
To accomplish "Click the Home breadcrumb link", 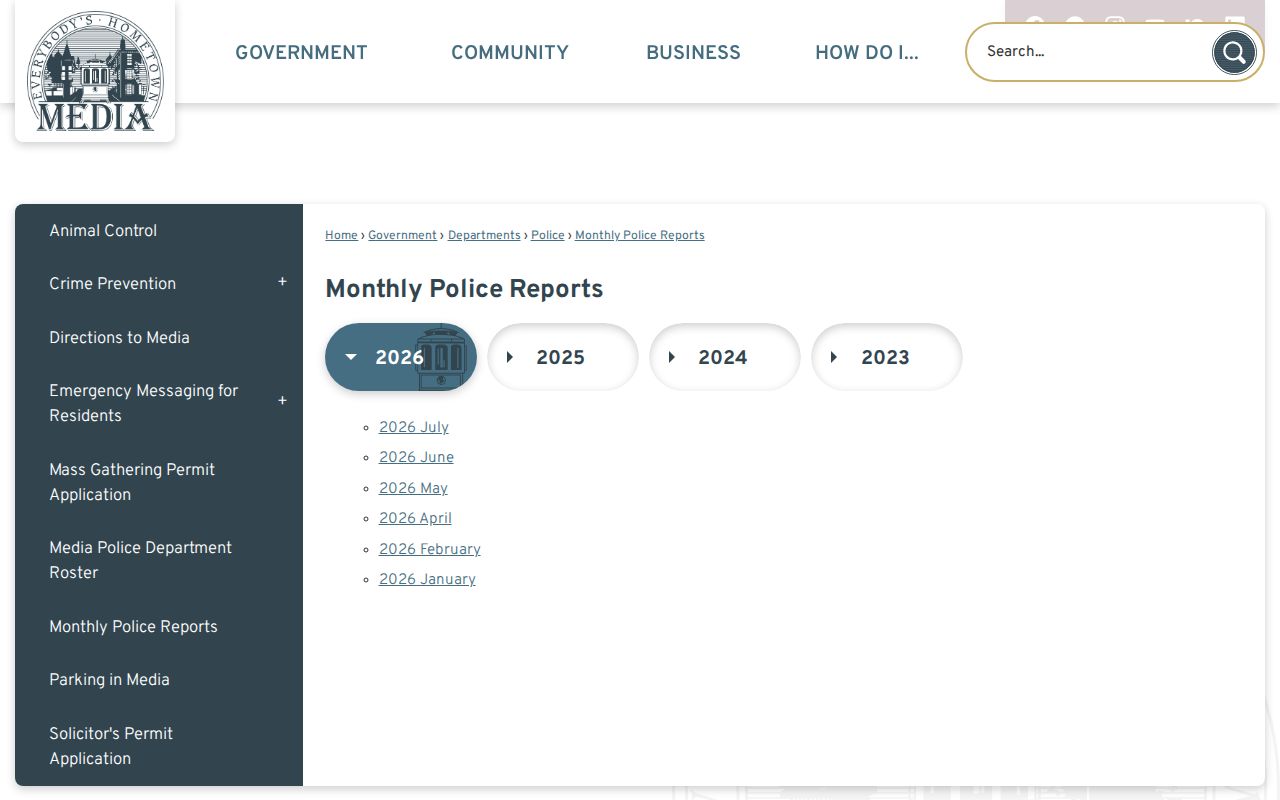I will (341, 236).
